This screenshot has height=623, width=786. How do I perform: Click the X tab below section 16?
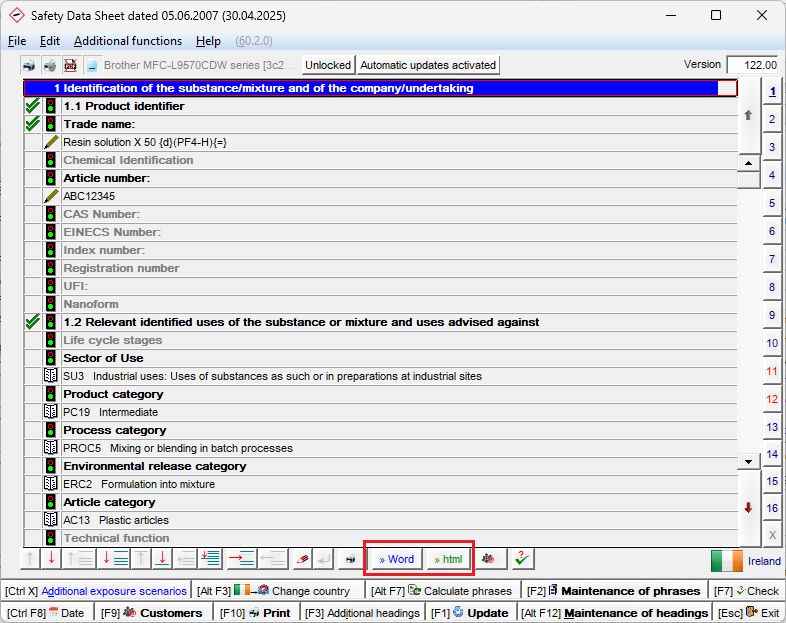772,535
